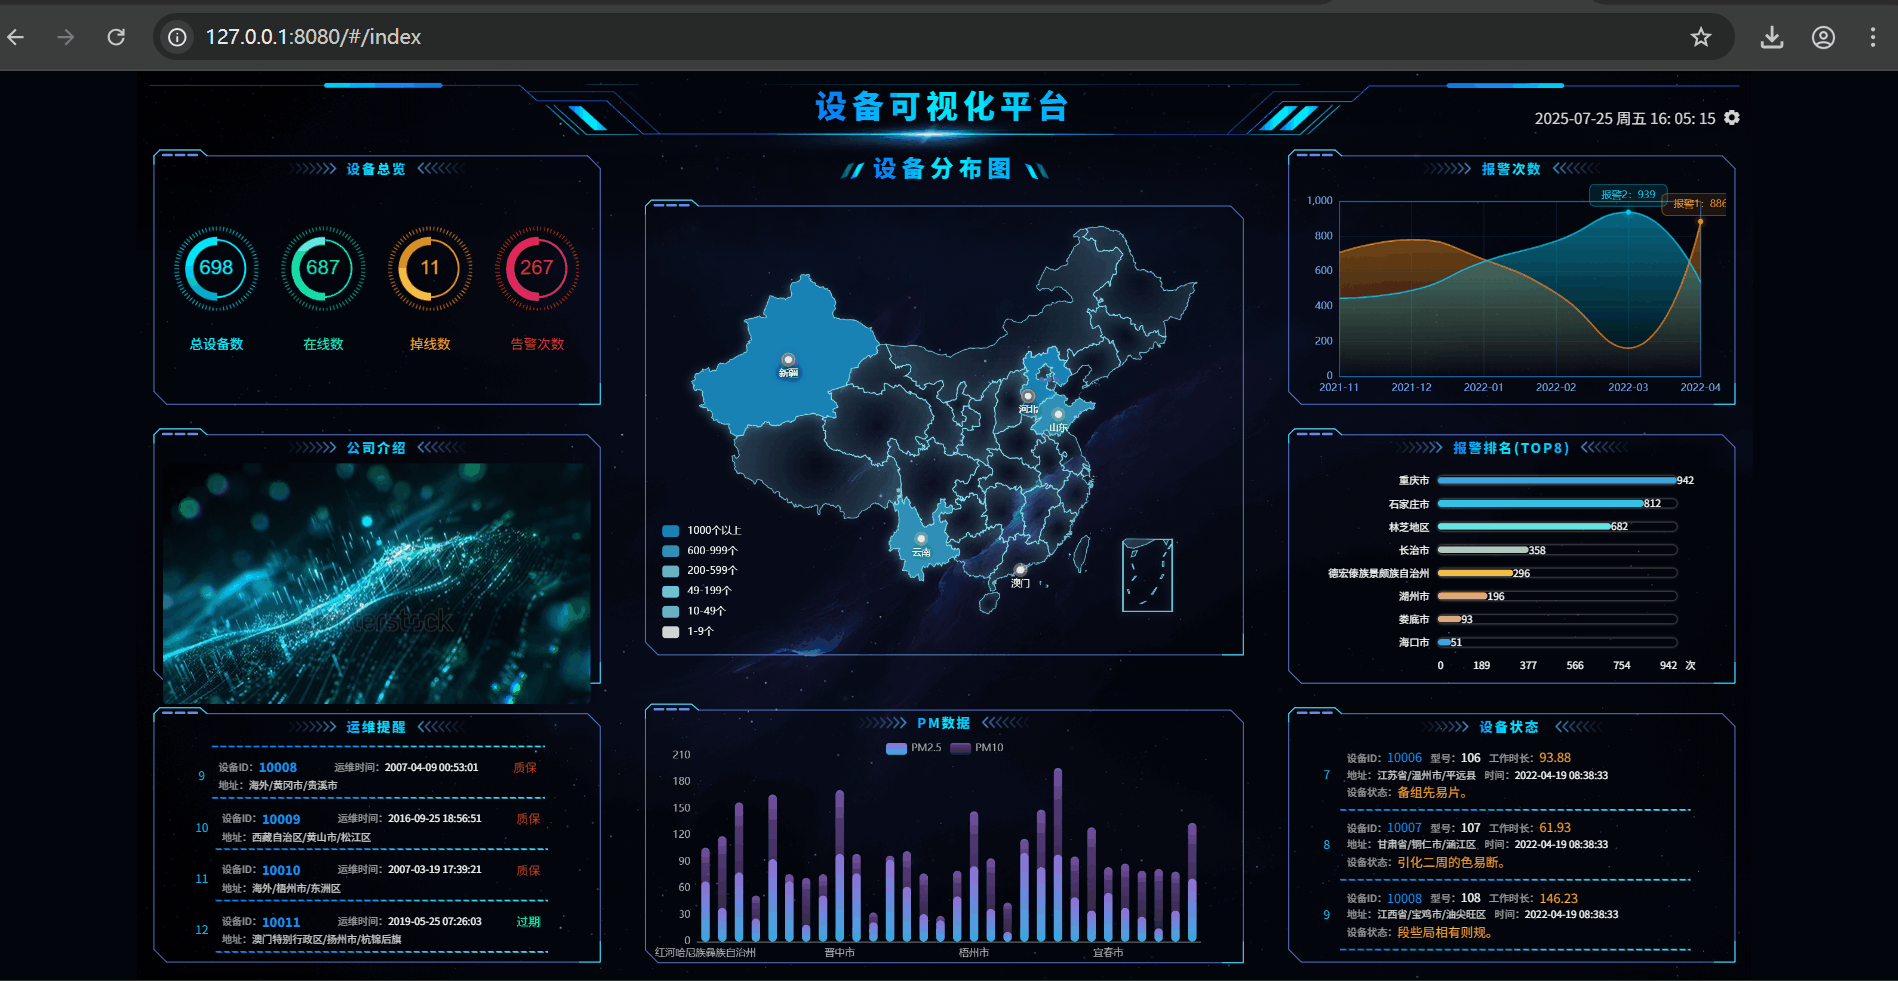Click the 11 offline devices gauge
The image size is (1898, 981).
pos(430,268)
